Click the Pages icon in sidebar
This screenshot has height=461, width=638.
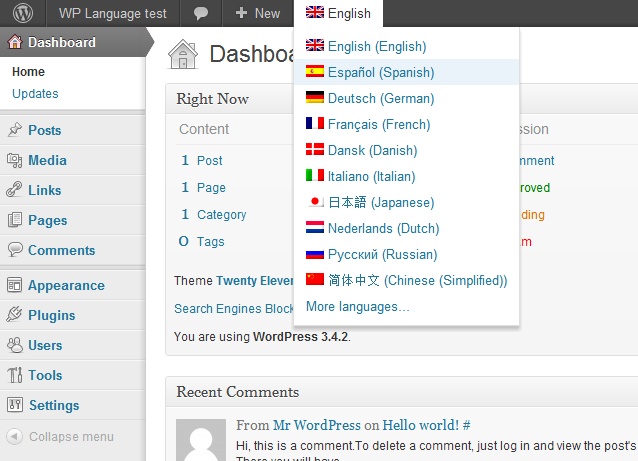point(15,220)
